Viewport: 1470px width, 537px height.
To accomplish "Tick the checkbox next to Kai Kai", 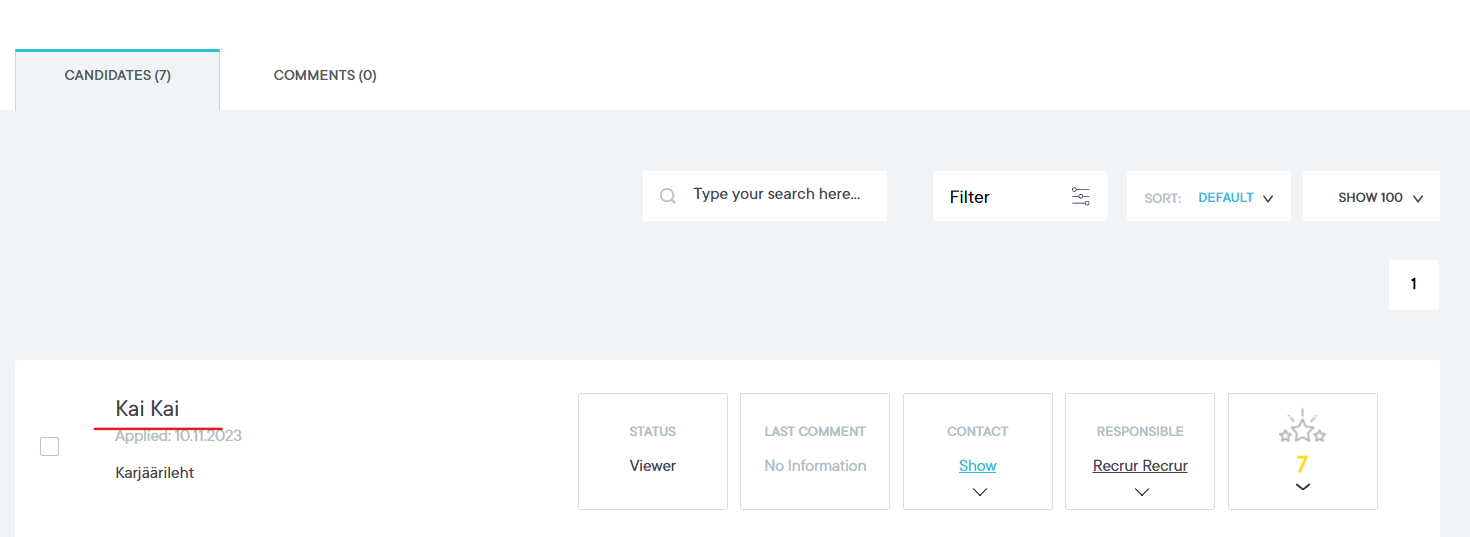I will coord(50,447).
